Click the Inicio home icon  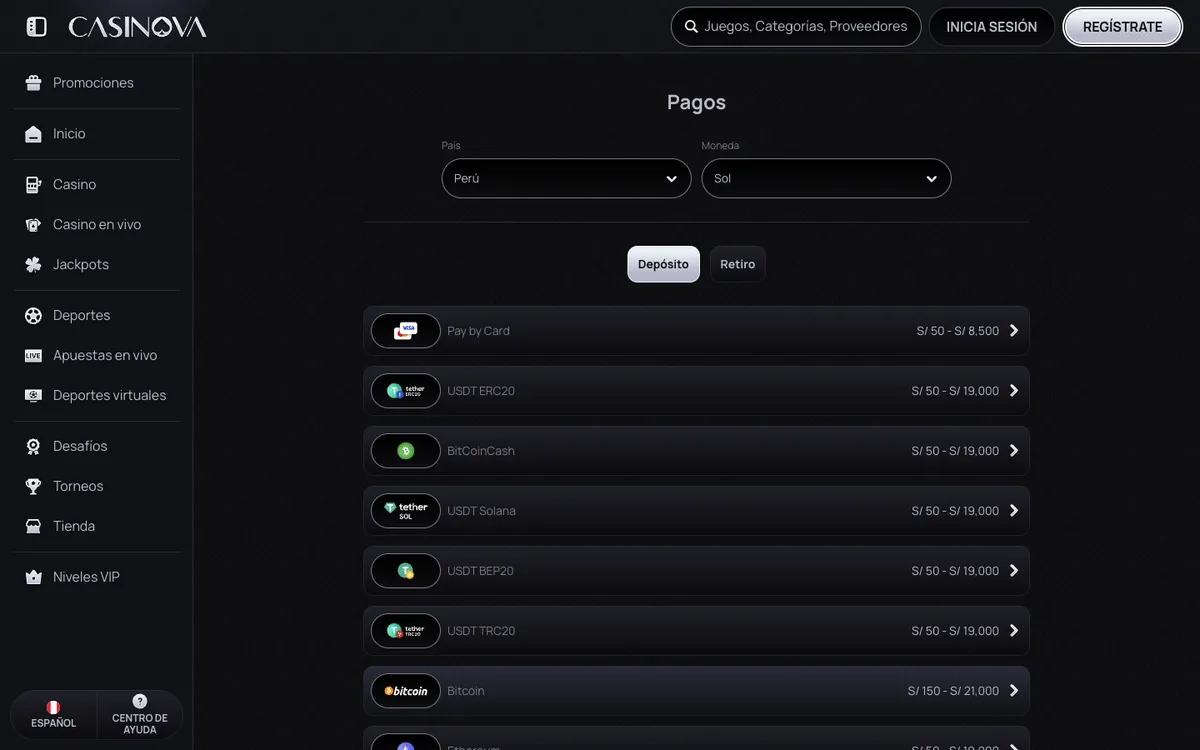pyautogui.click(x=33, y=134)
